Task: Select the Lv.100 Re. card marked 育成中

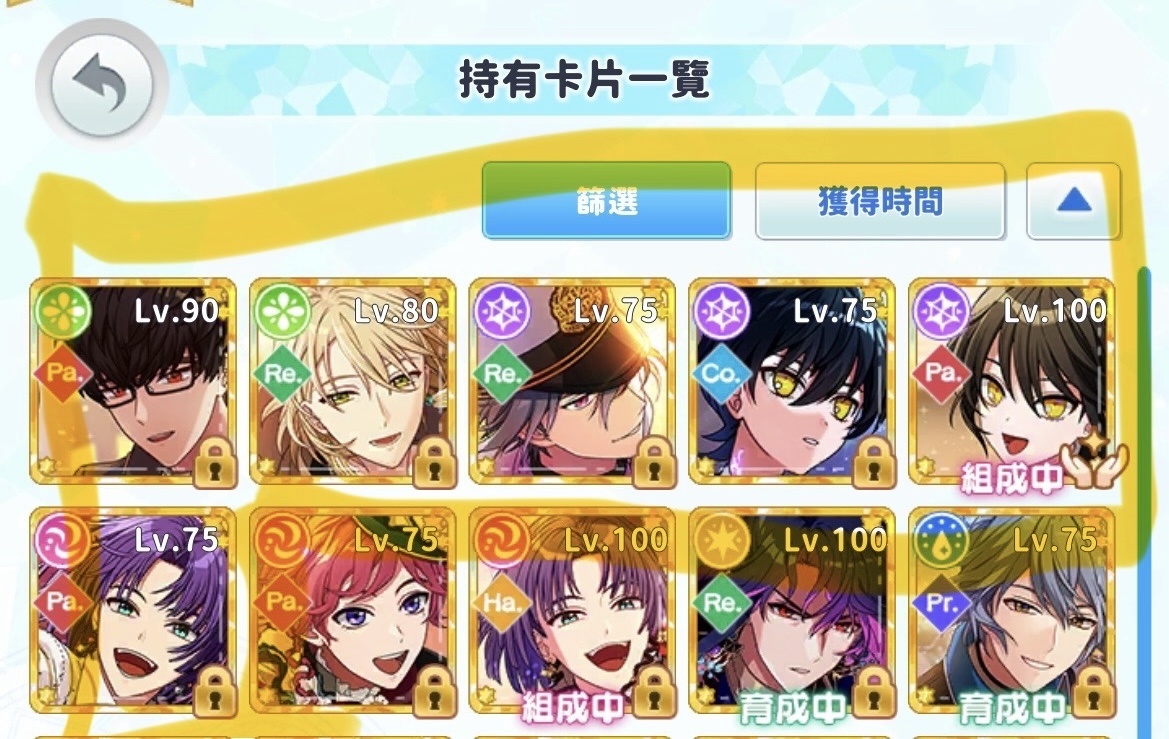Action: click(792, 611)
